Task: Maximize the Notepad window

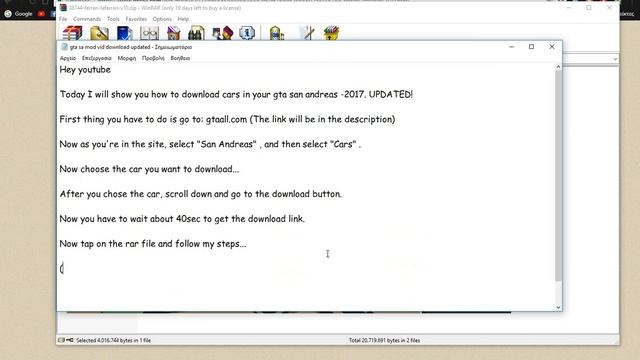Action: tap(531, 47)
